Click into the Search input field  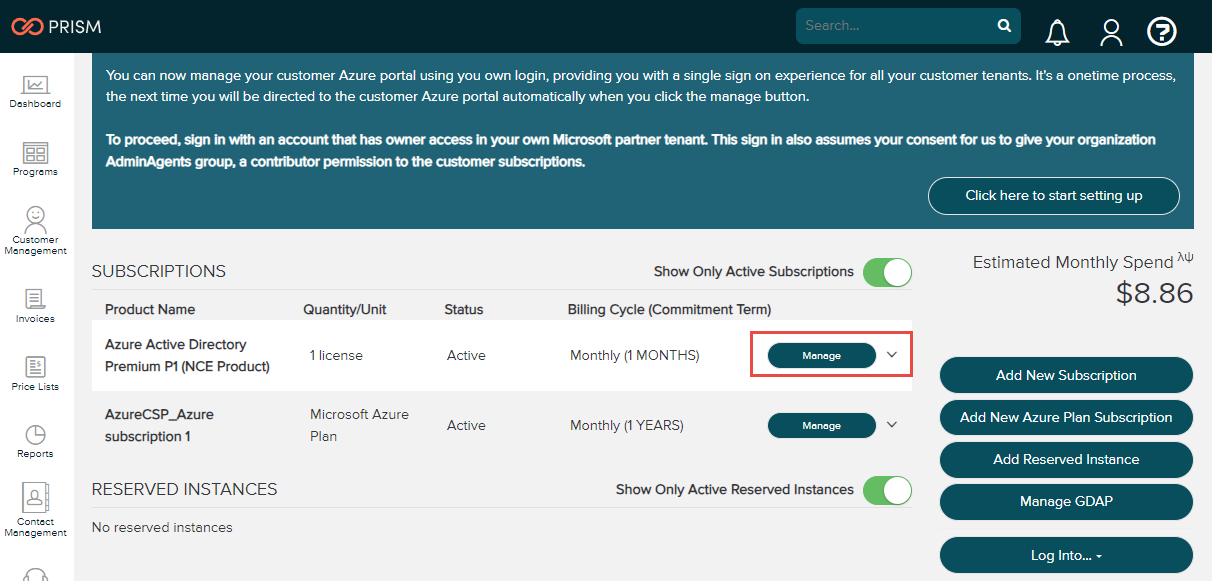[x=895, y=26]
